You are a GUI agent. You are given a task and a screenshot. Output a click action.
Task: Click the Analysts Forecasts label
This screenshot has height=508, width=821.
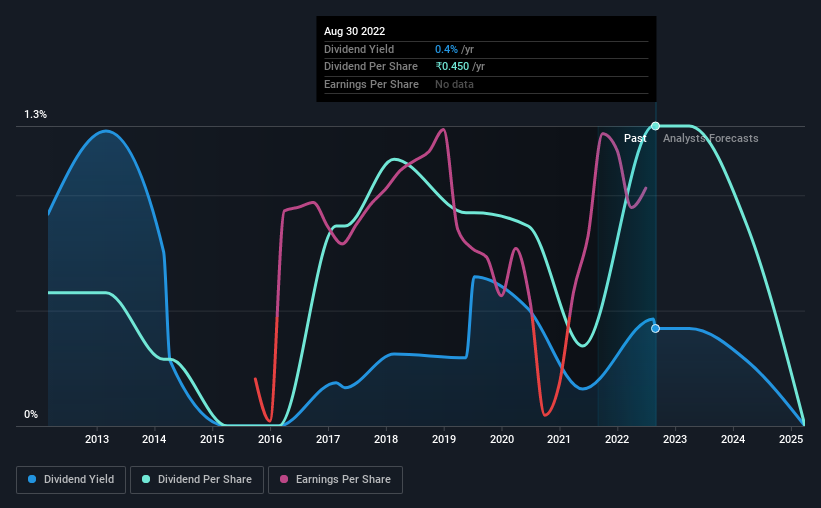pos(711,138)
